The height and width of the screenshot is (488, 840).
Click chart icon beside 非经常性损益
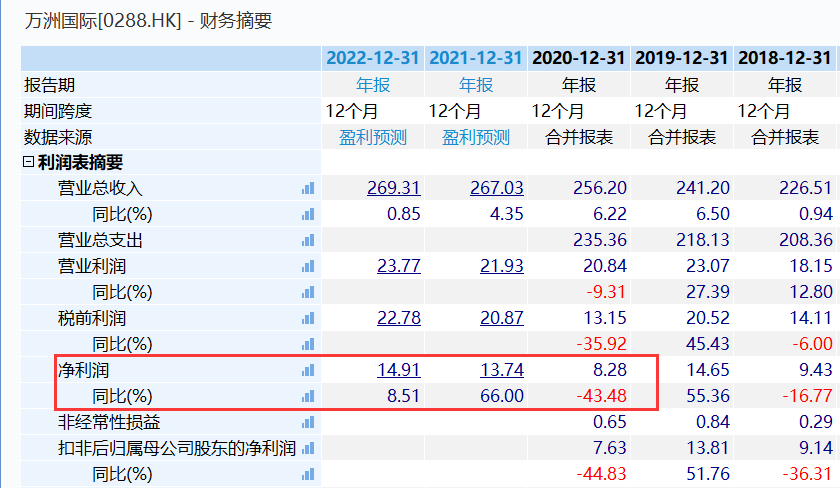(308, 423)
